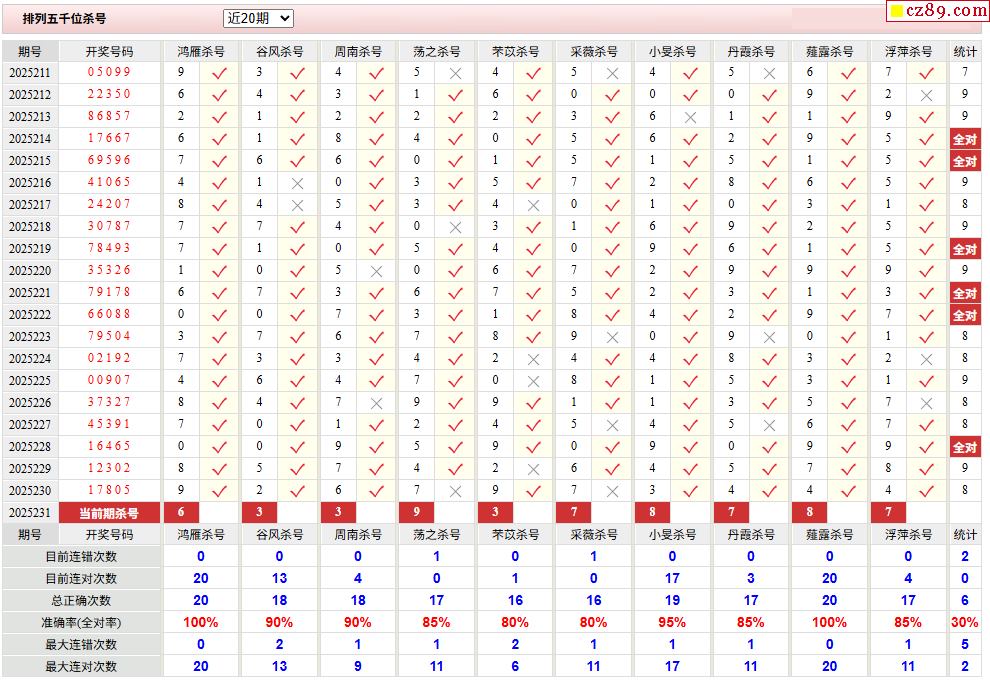Click the X mark for 小旻杀号 in row 2025213
The width and height of the screenshot is (990, 685).
click(x=690, y=118)
